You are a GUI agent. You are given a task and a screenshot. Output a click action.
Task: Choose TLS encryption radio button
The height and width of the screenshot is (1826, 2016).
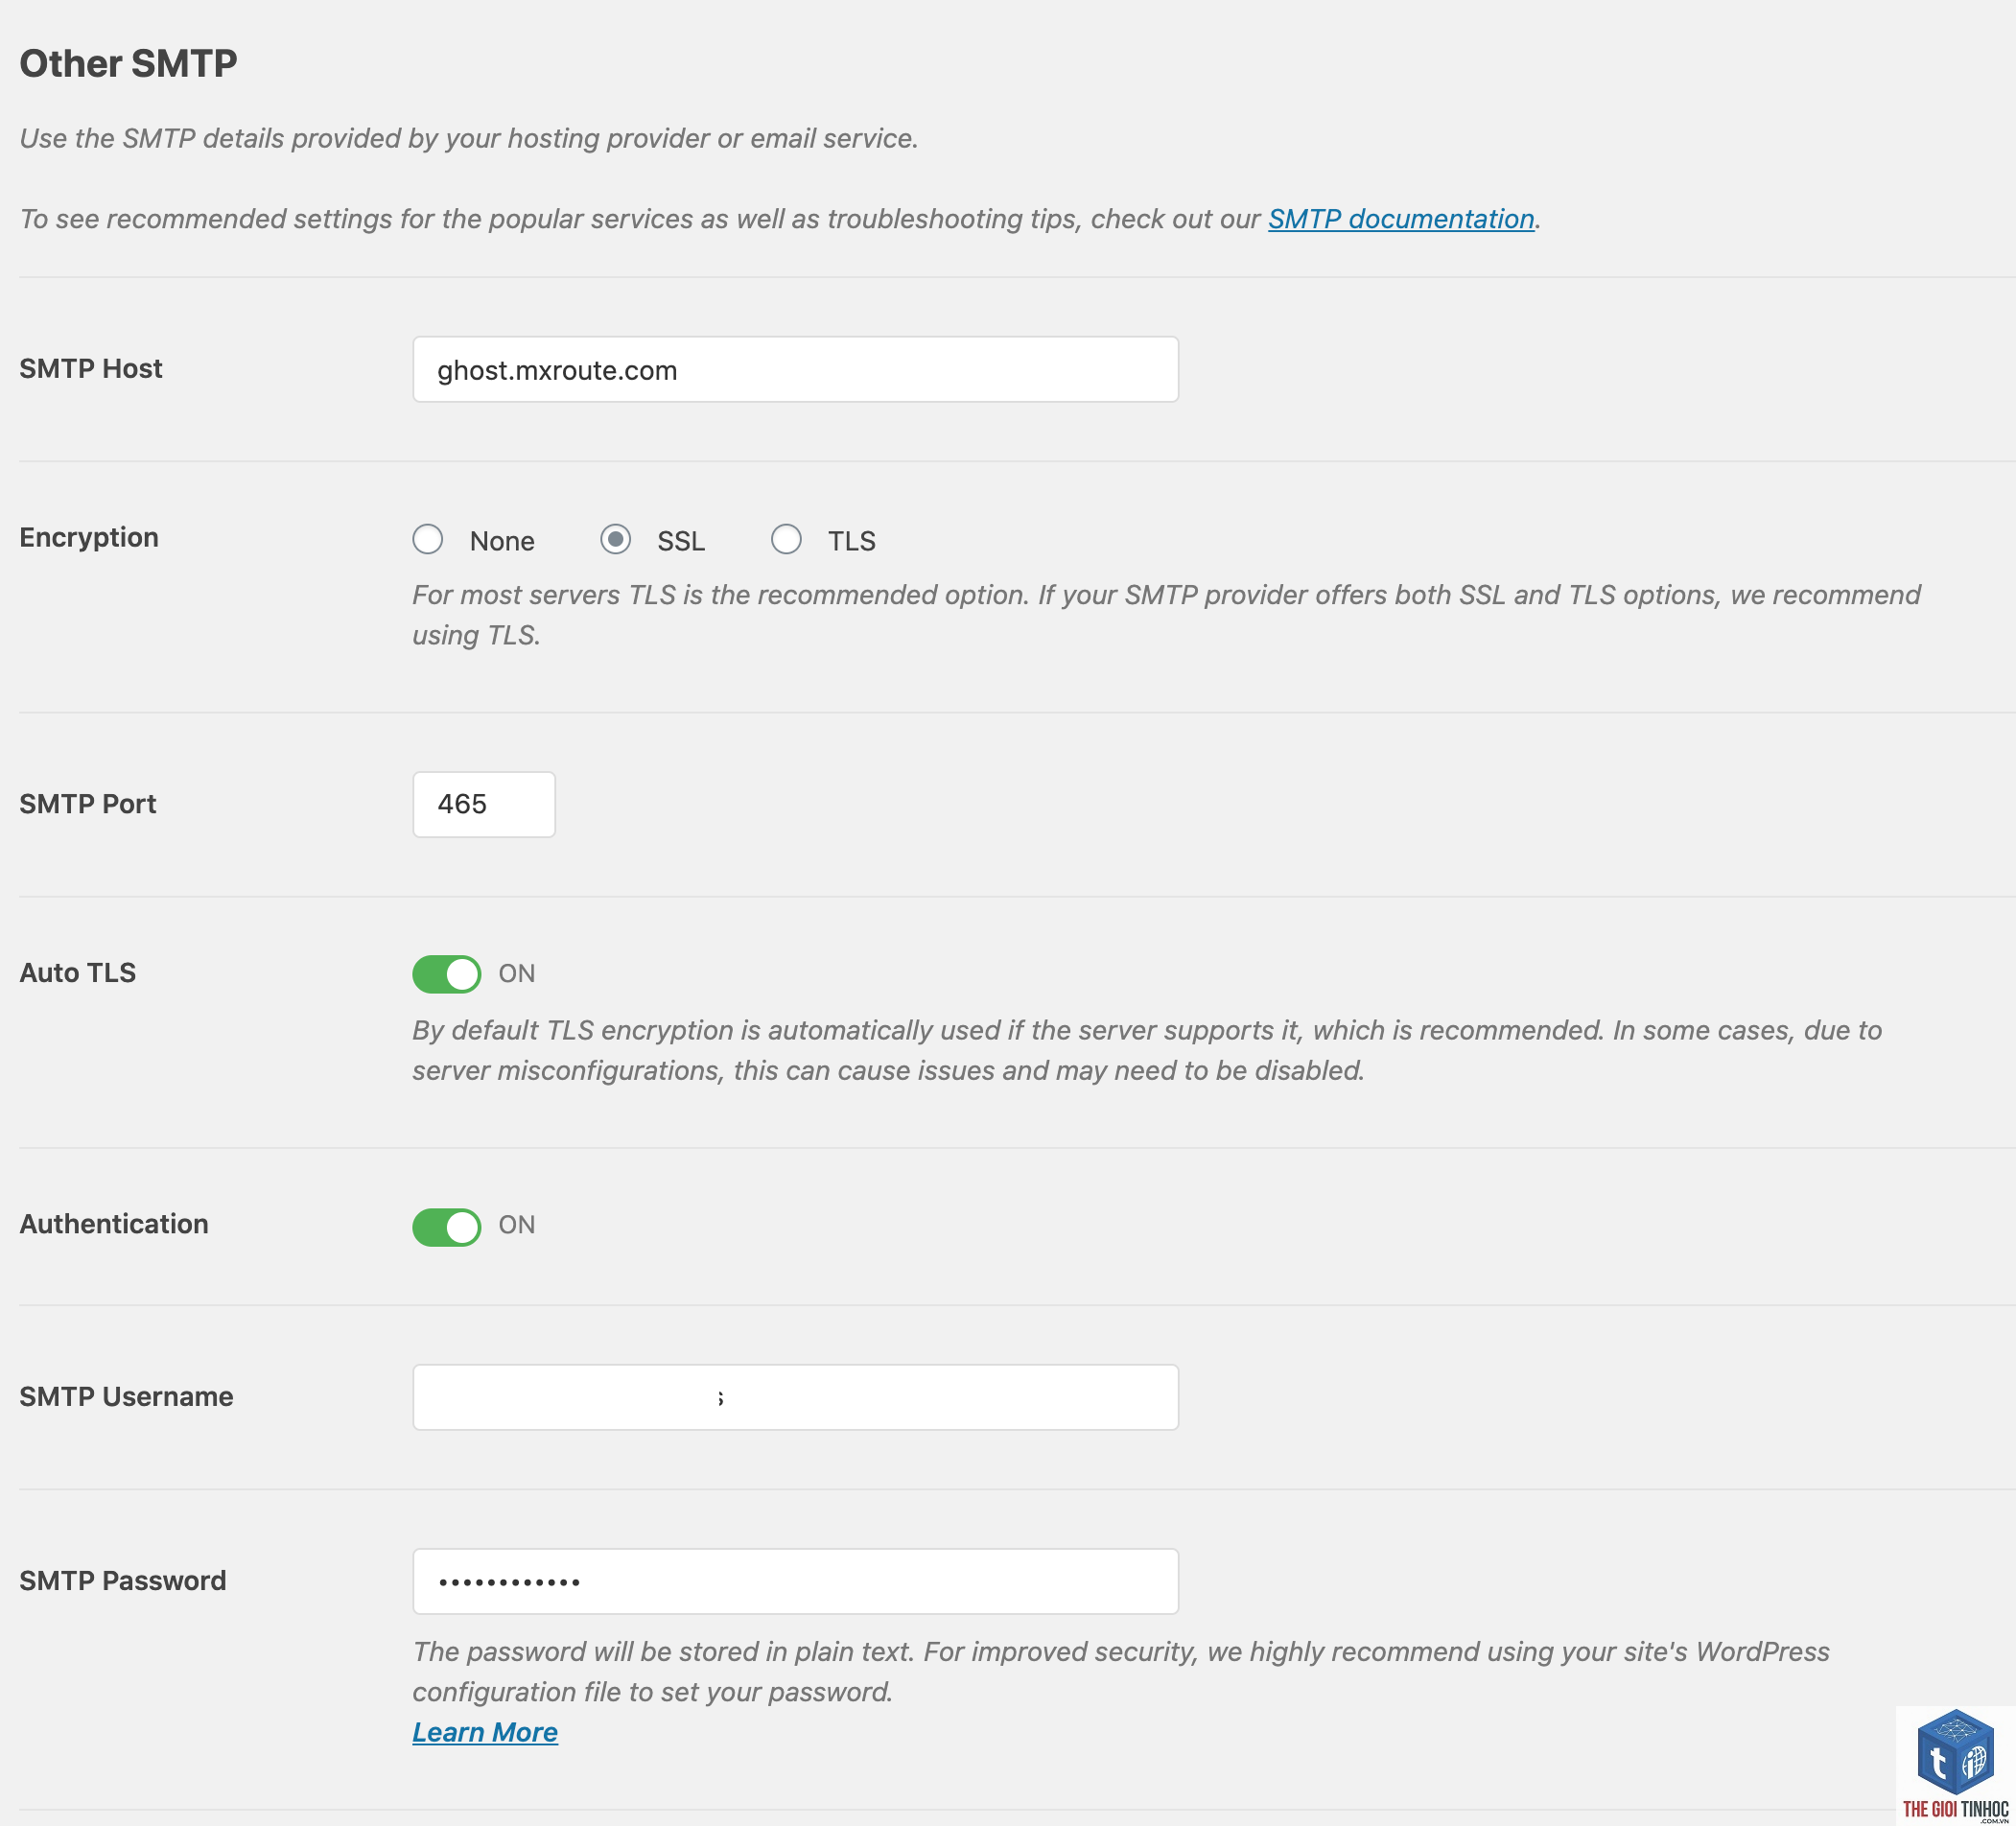point(786,539)
